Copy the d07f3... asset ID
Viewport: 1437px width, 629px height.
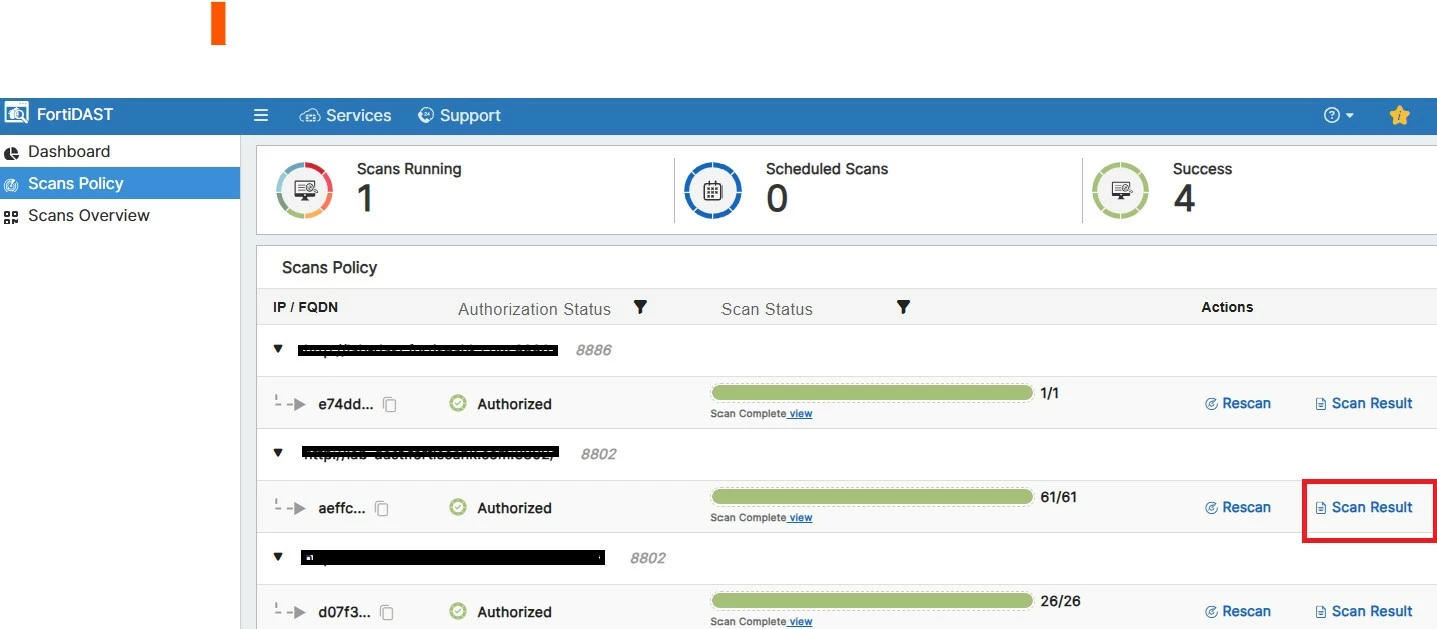pos(386,612)
